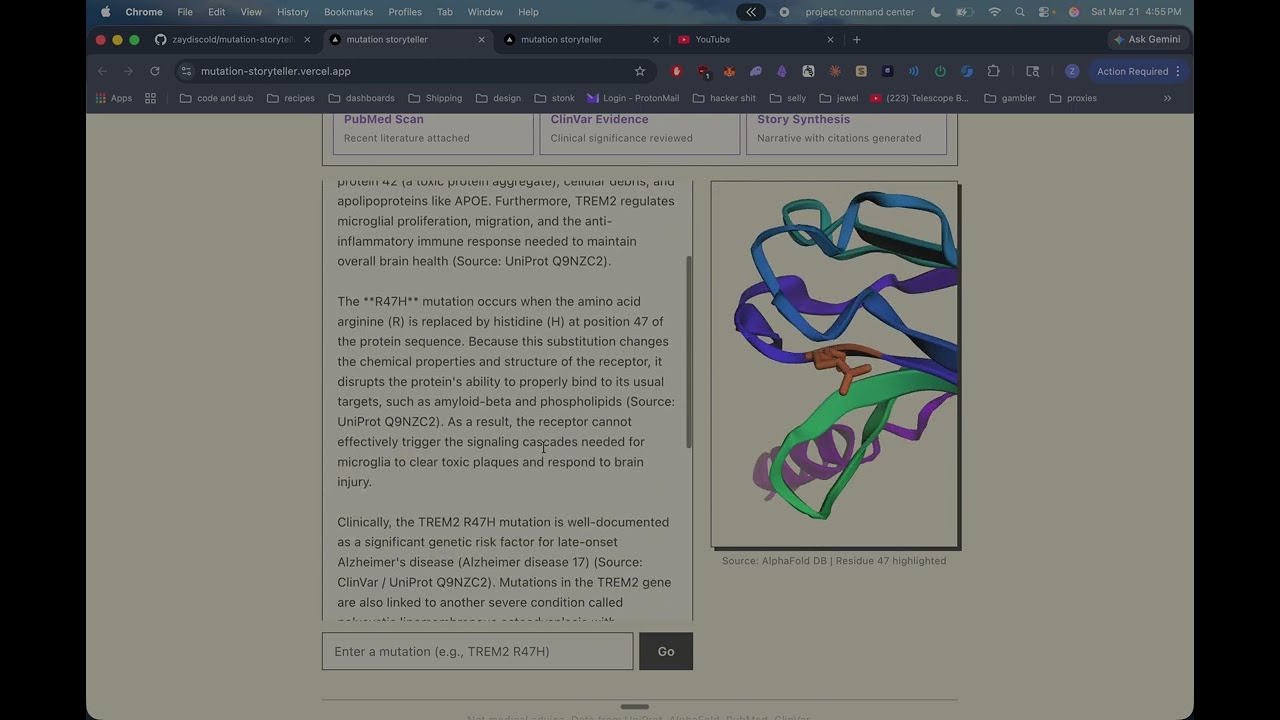This screenshot has height=720, width=1280.
Task: Click the 3D protein structure viewer
Action: [835, 365]
